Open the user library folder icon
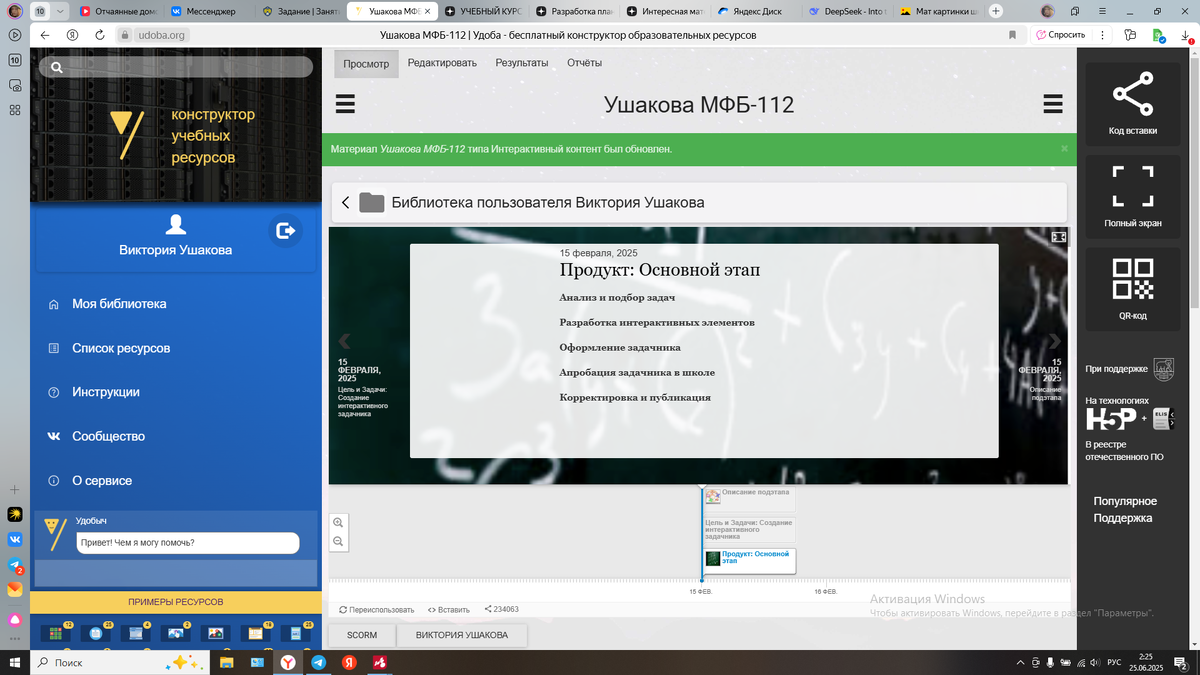This screenshot has width=1200, height=675. pyautogui.click(x=372, y=202)
